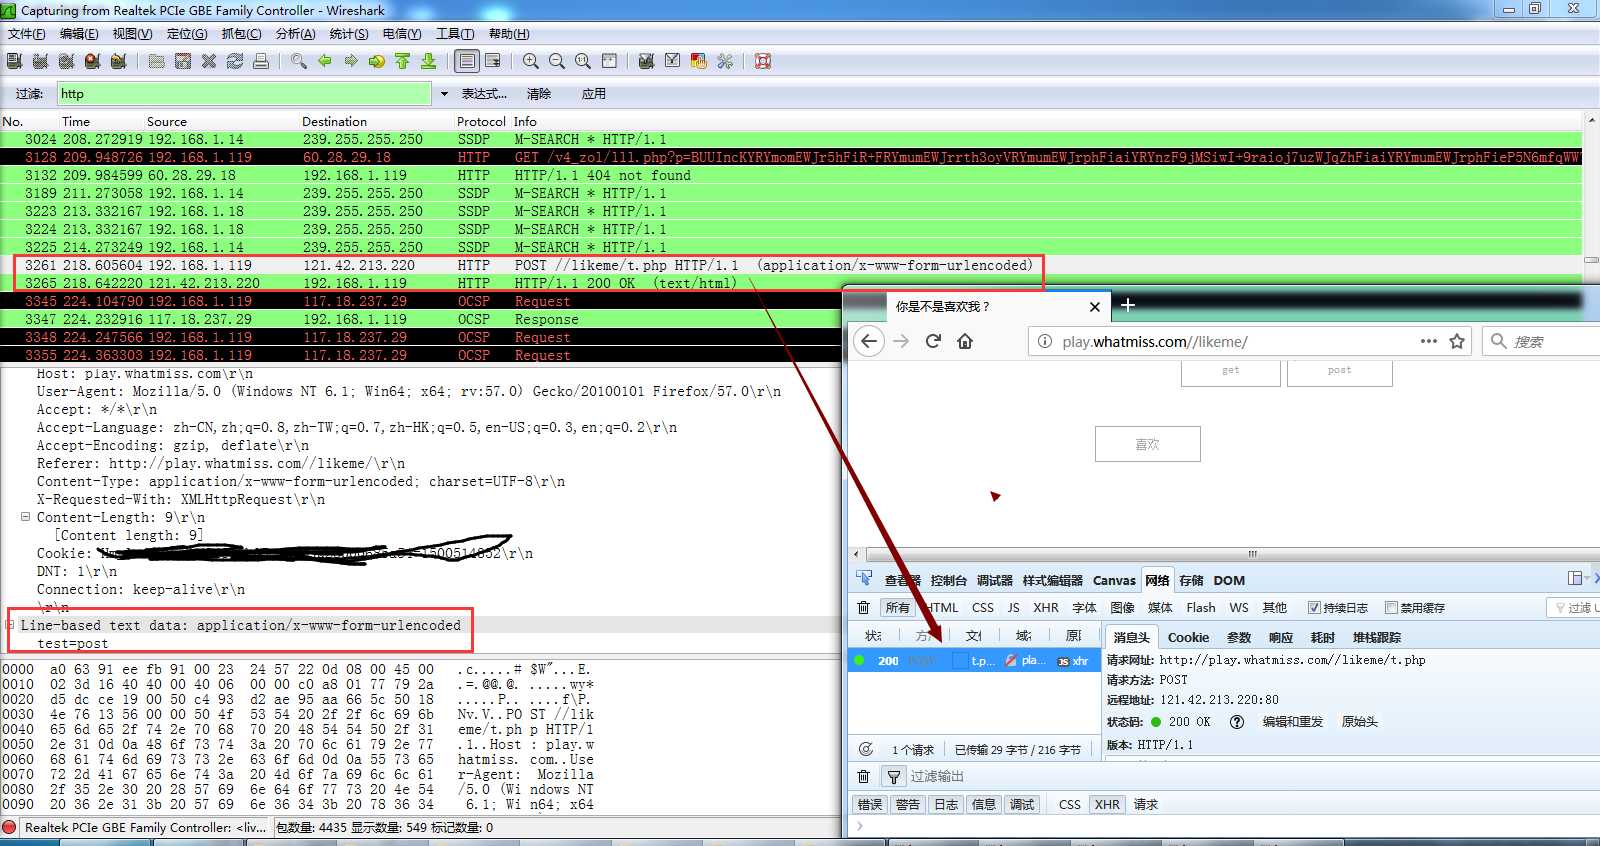Click 应用 to apply the filter
Viewport: 1600px width, 846px height.
(594, 94)
